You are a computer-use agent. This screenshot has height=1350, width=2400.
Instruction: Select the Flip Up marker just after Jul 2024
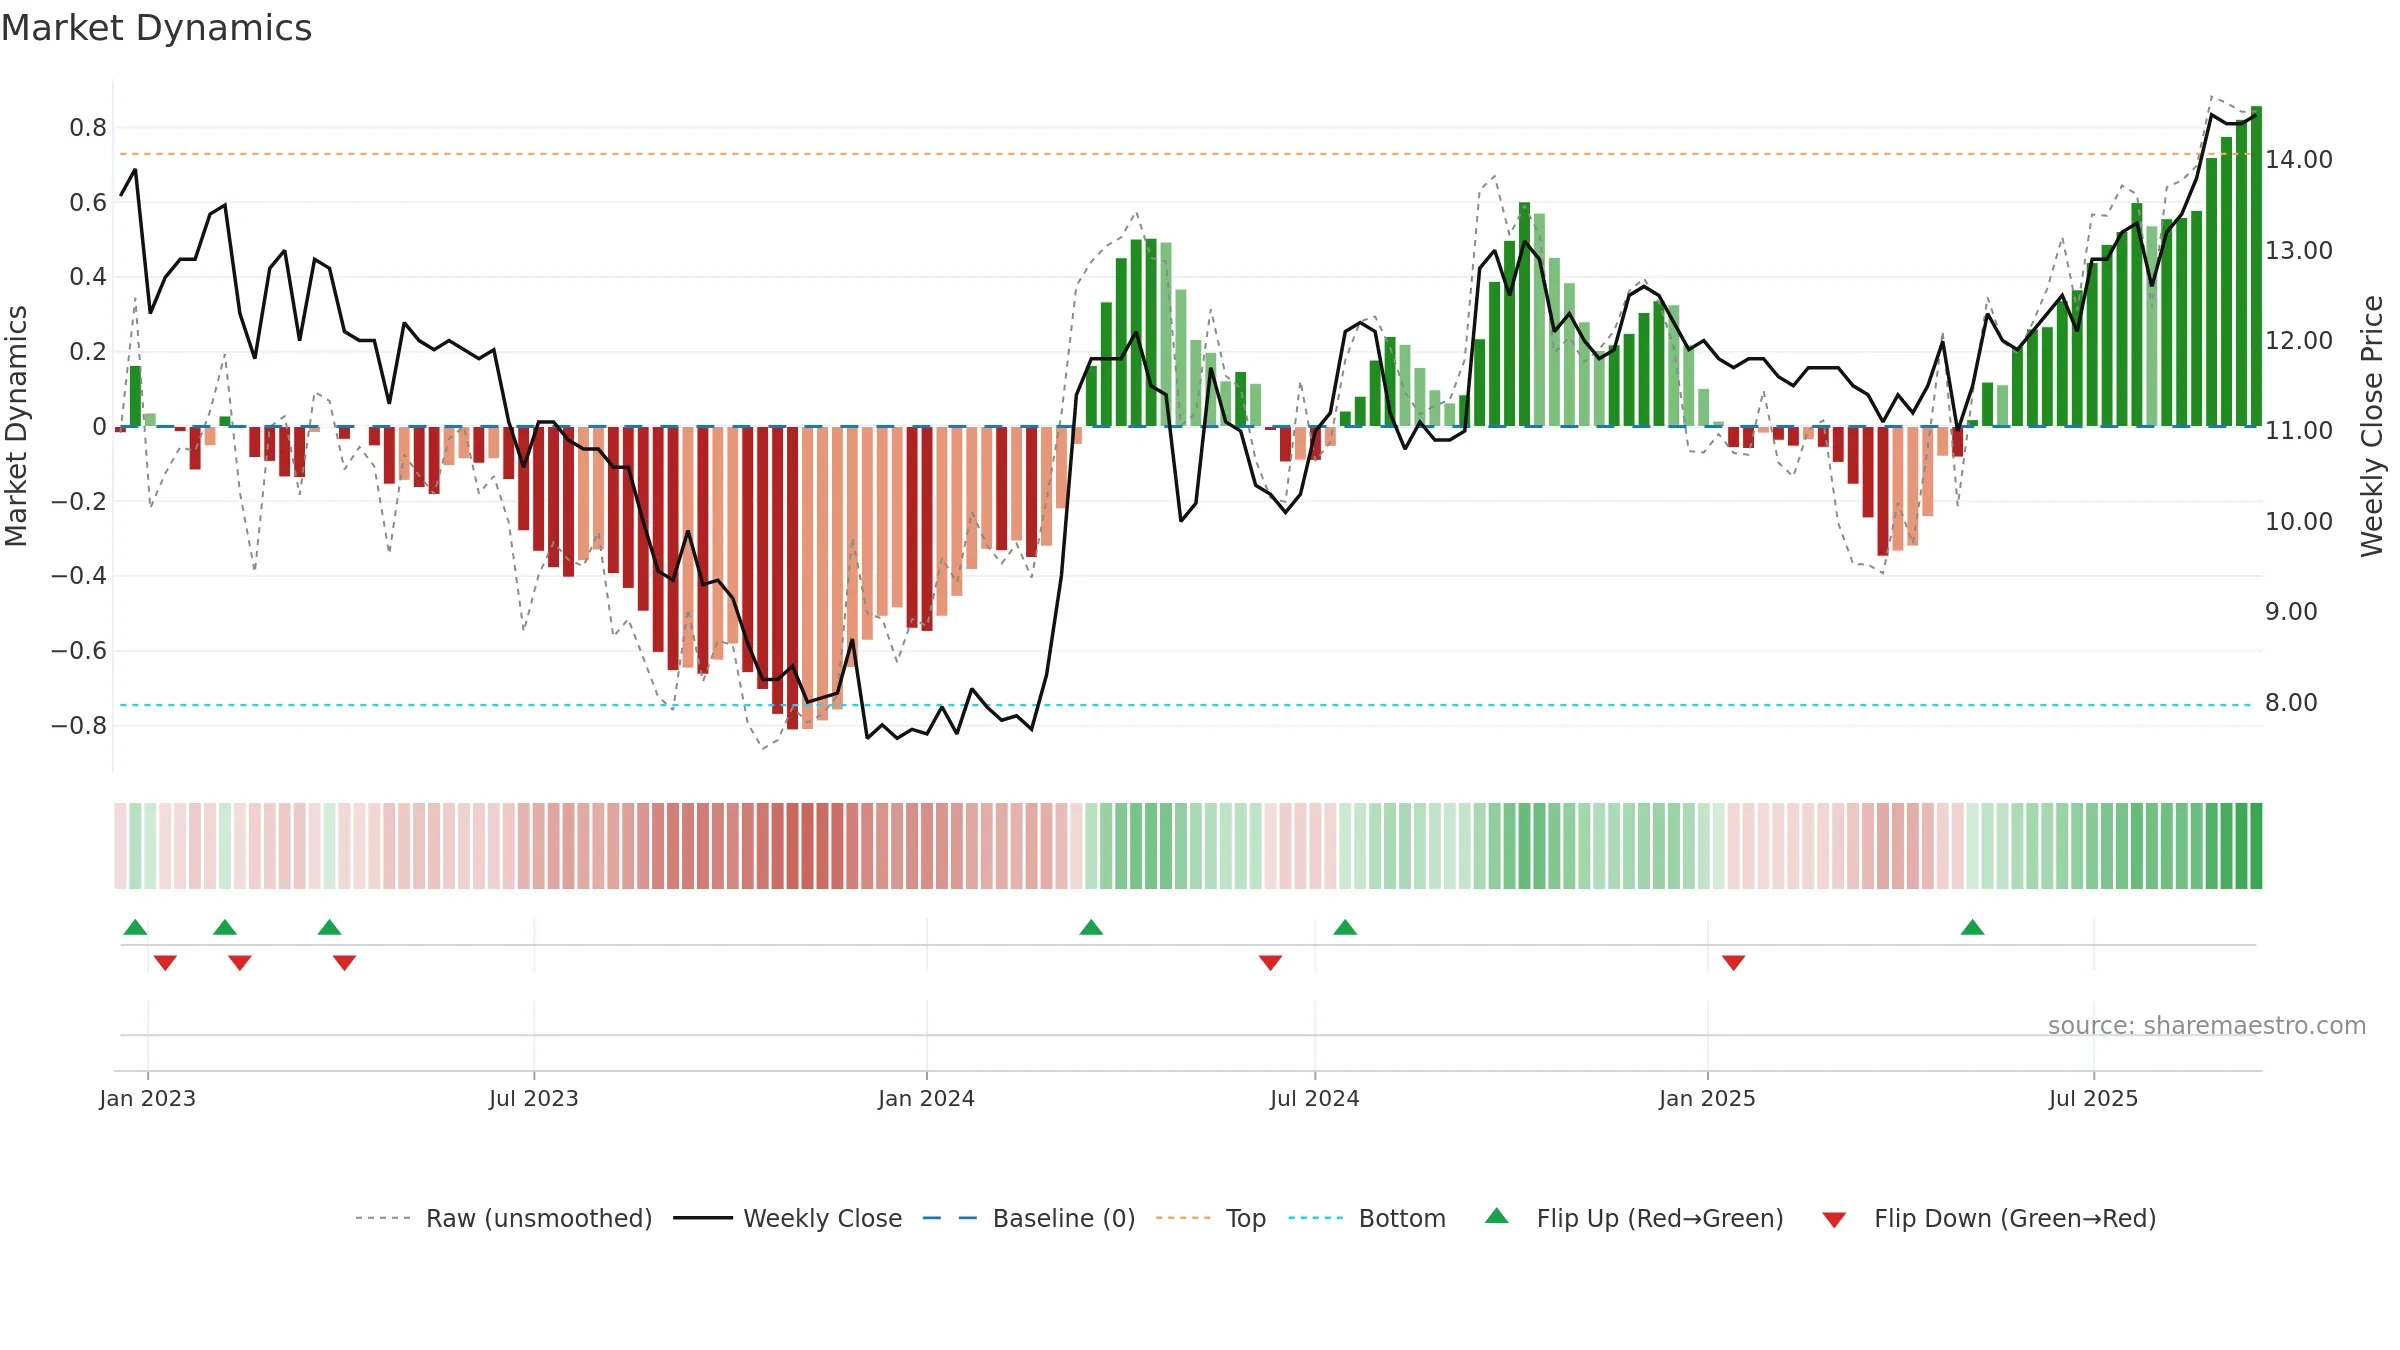click(1345, 927)
